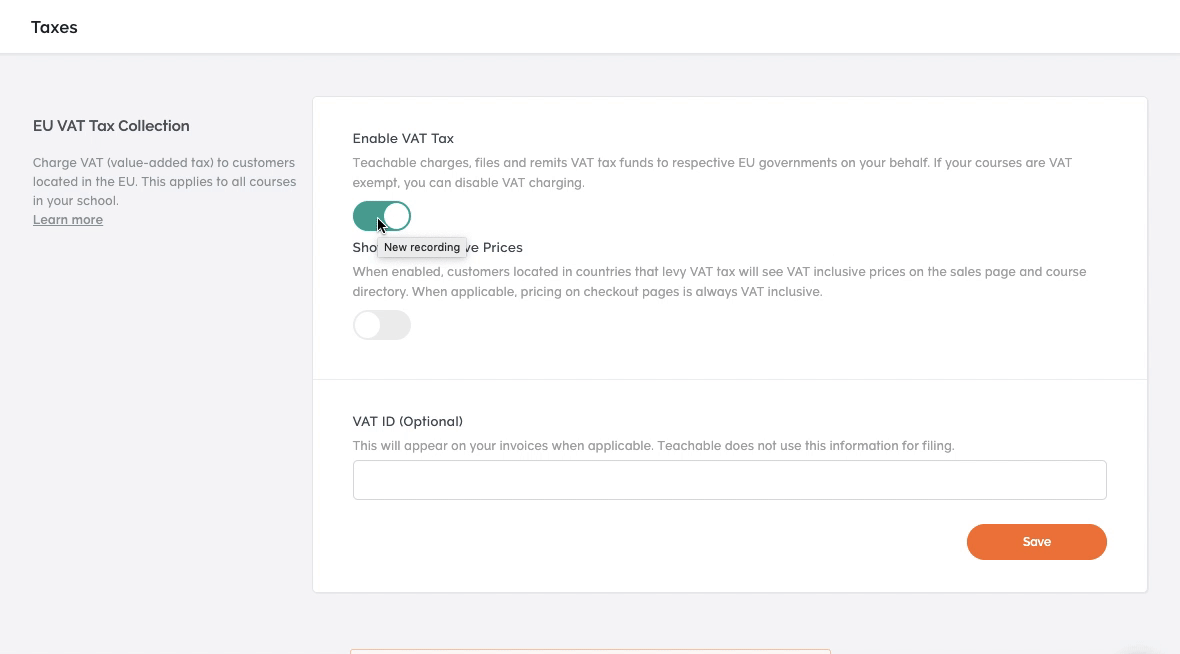Screen dimensions: 1180x654
Task: Click the Enable VAT Tax label
Action: click(403, 138)
